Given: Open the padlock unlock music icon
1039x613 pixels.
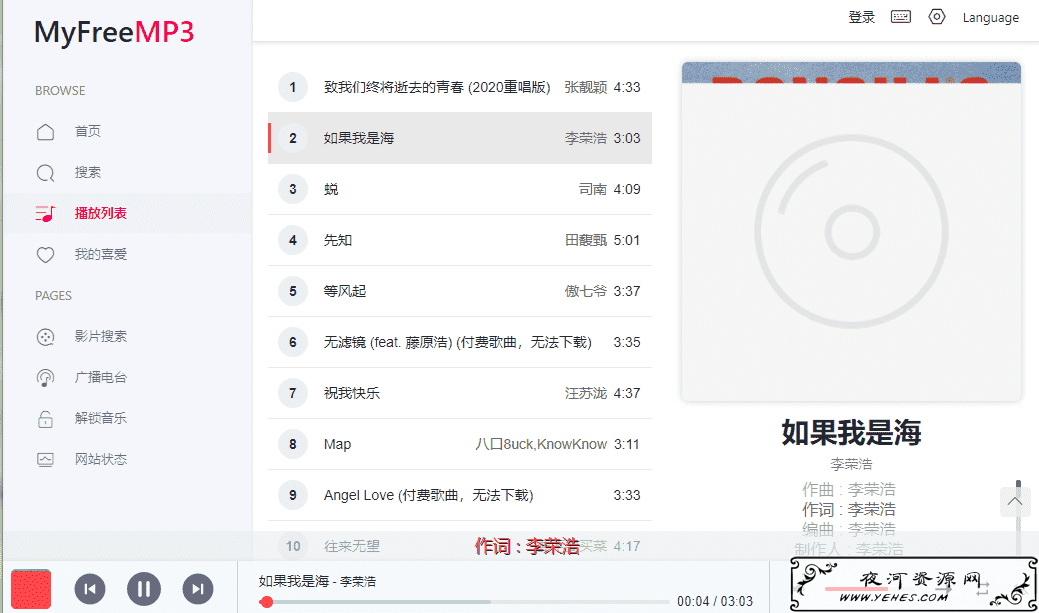Looking at the screenshot, I should [45, 419].
